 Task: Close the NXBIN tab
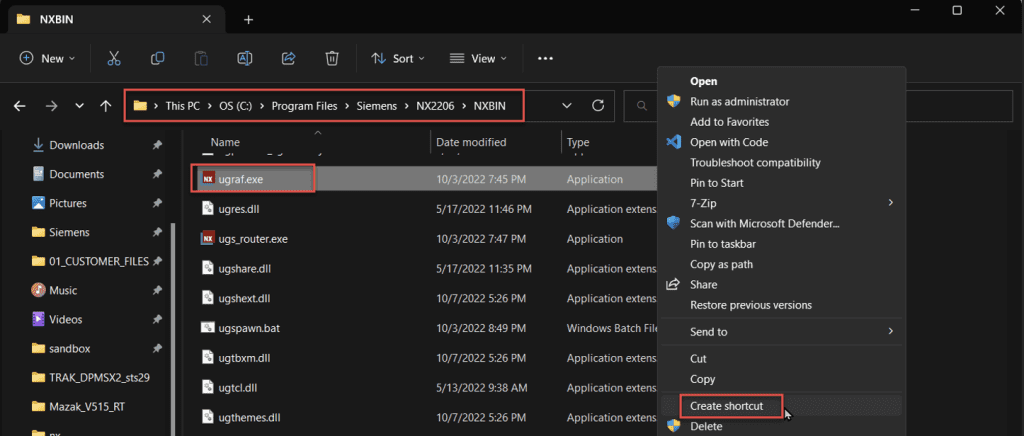[206, 20]
